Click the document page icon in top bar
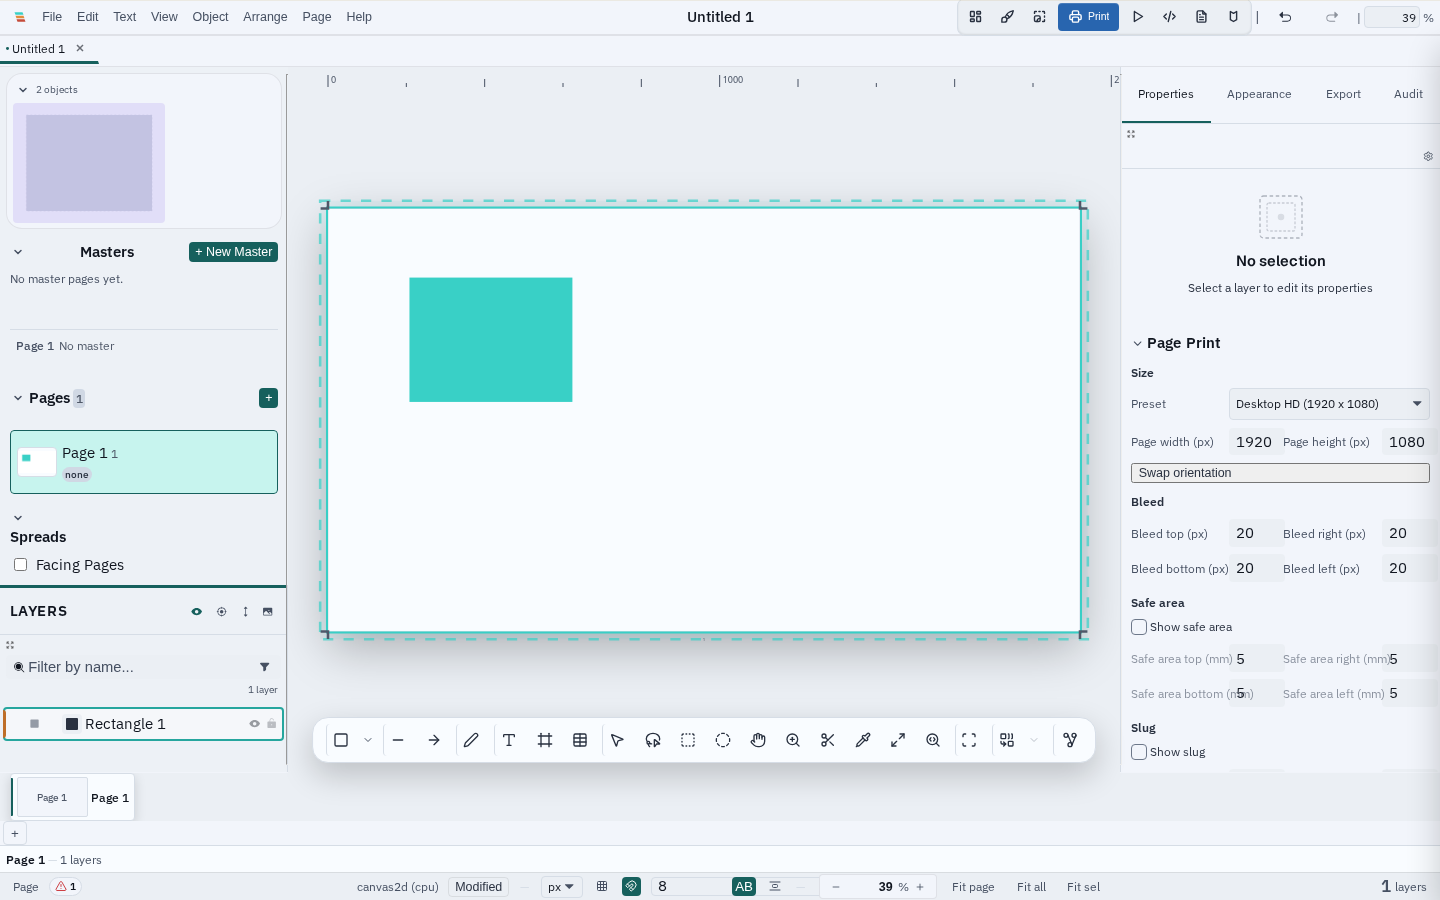 click(x=1202, y=17)
